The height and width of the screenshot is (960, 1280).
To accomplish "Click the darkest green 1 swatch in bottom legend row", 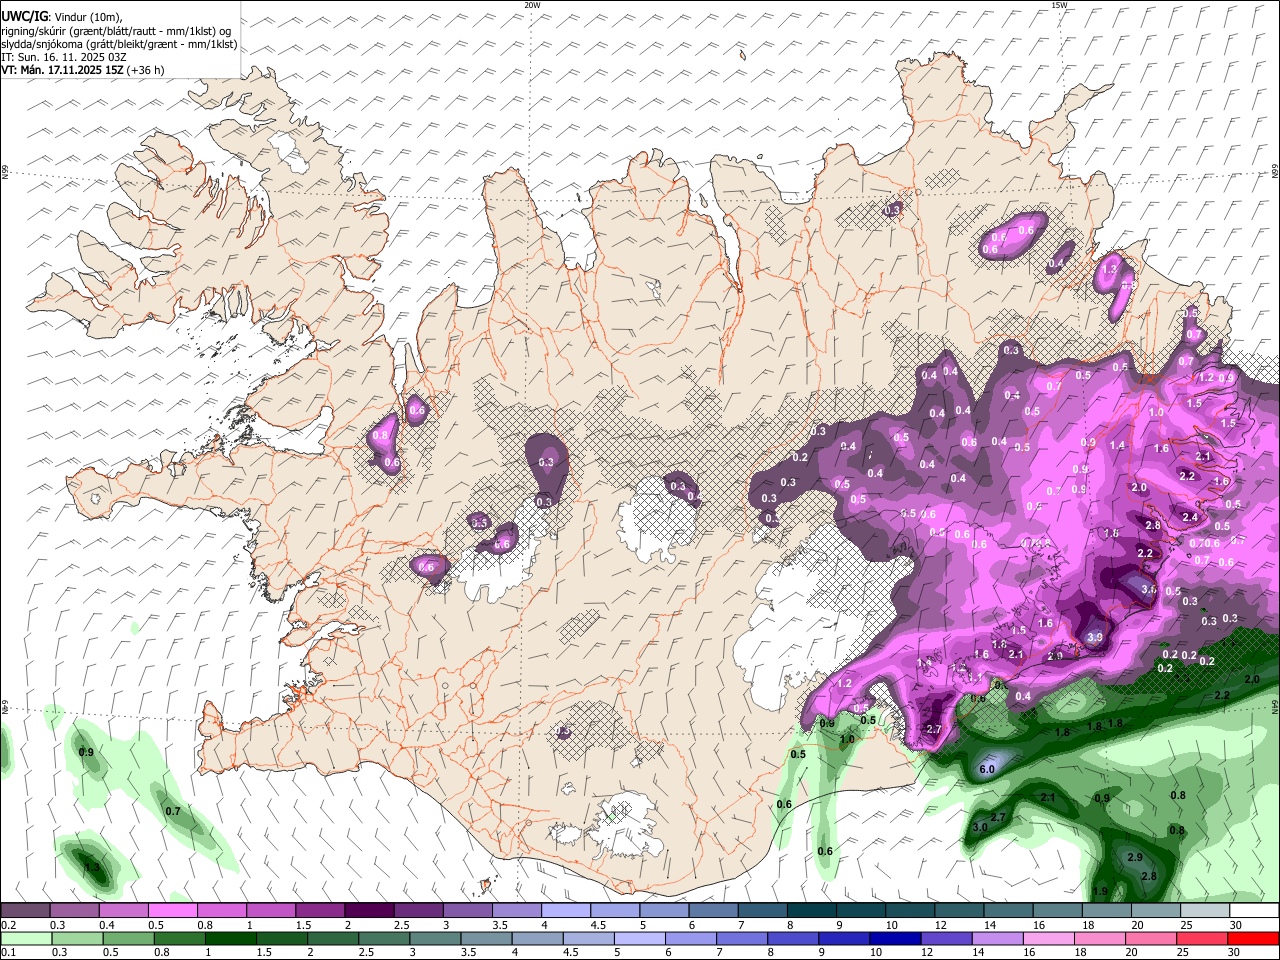I will pyautogui.click(x=231, y=938).
